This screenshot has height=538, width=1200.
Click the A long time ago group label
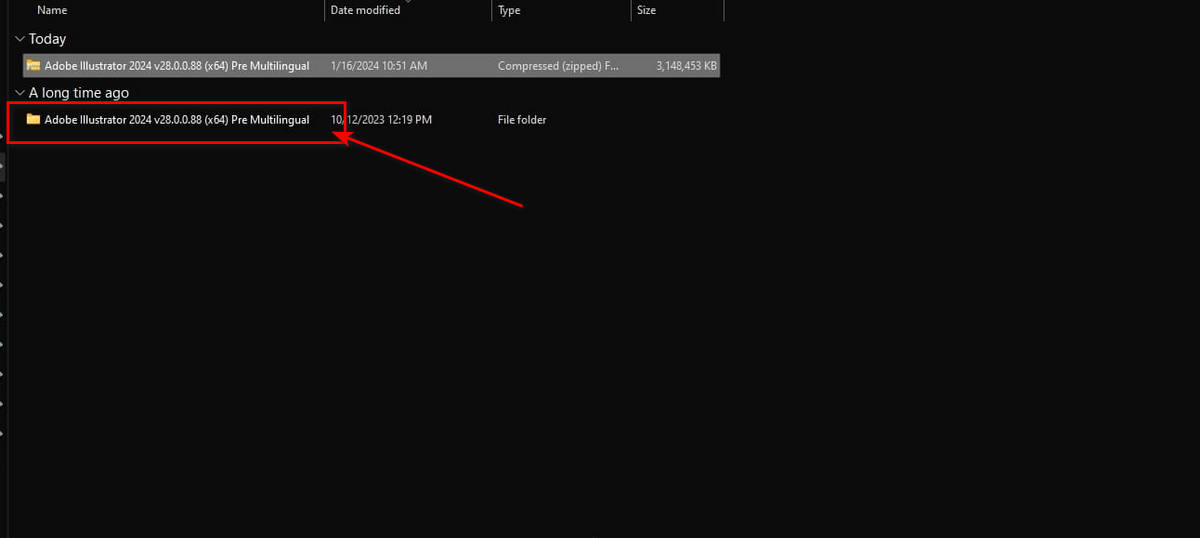79,93
